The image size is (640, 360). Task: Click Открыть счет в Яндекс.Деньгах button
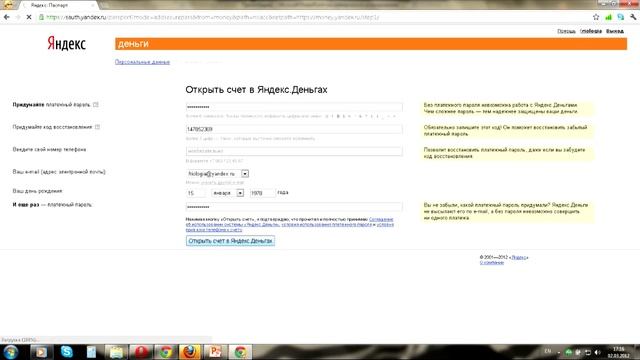point(230,241)
